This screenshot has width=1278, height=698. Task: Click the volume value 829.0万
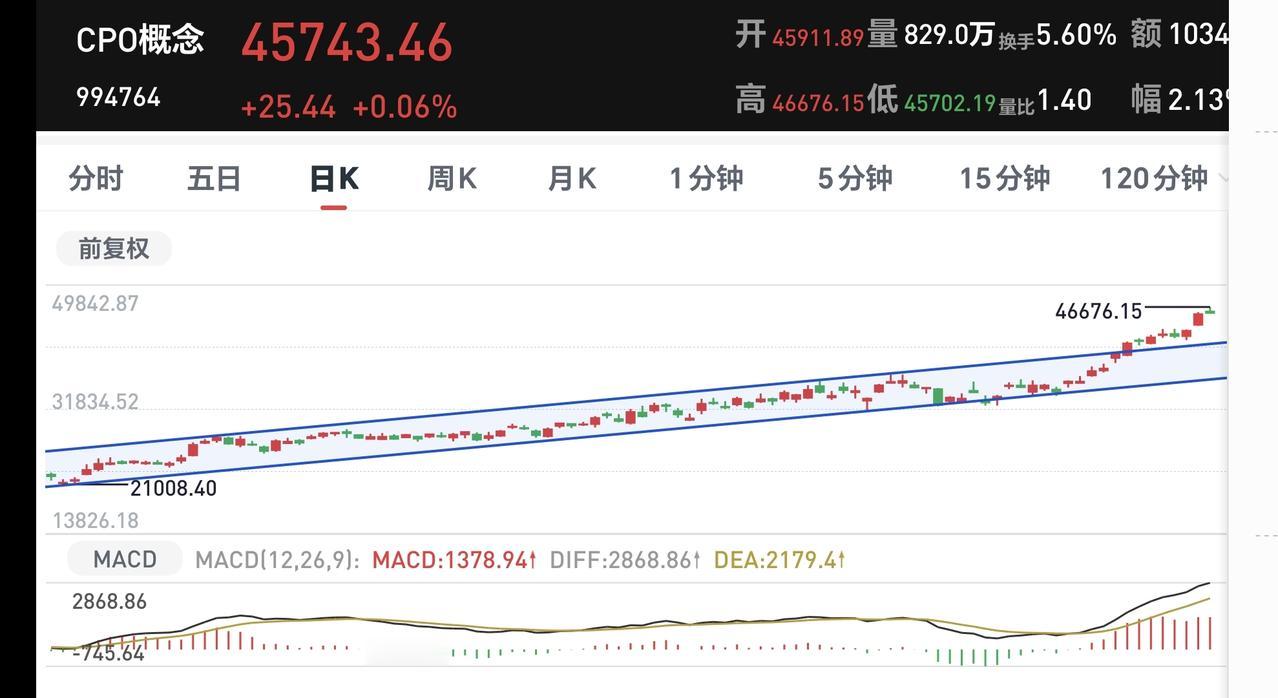click(x=949, y=36)
